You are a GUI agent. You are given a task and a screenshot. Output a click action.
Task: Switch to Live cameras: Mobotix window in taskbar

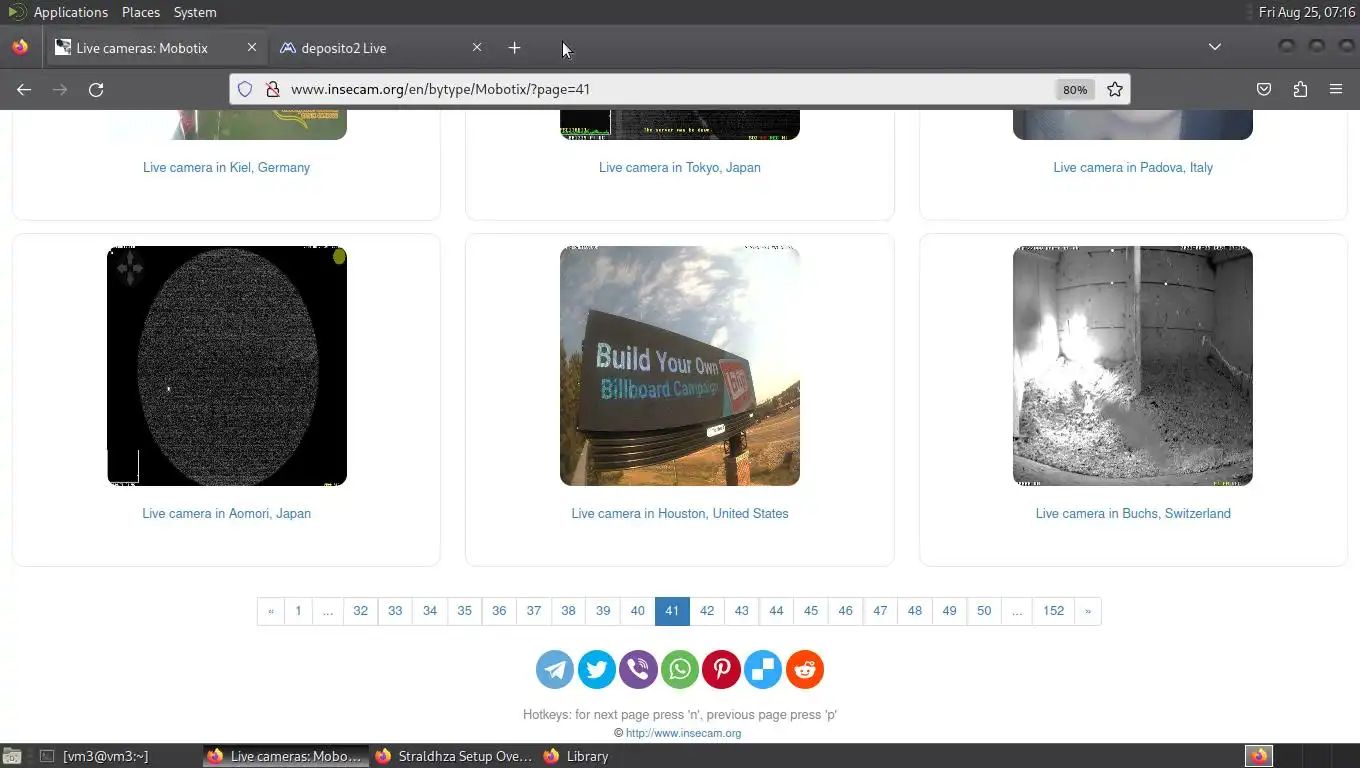click(285, 756)
